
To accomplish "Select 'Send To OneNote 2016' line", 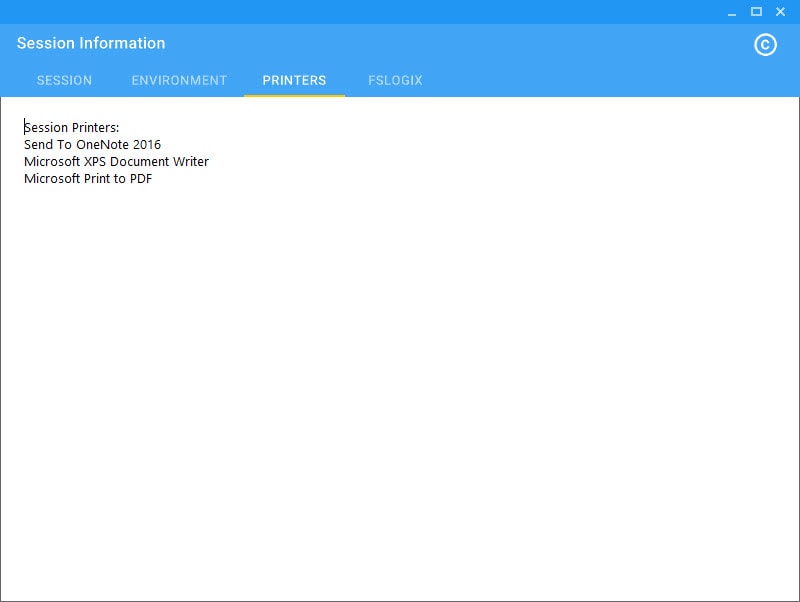I will (x=92, y=145).
